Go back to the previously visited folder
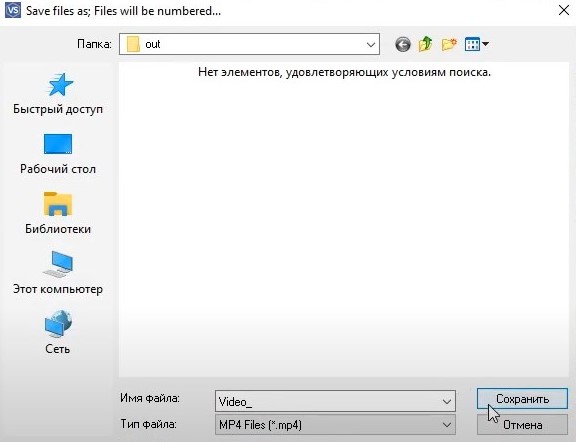576x442 pixels. click(403, 44)
